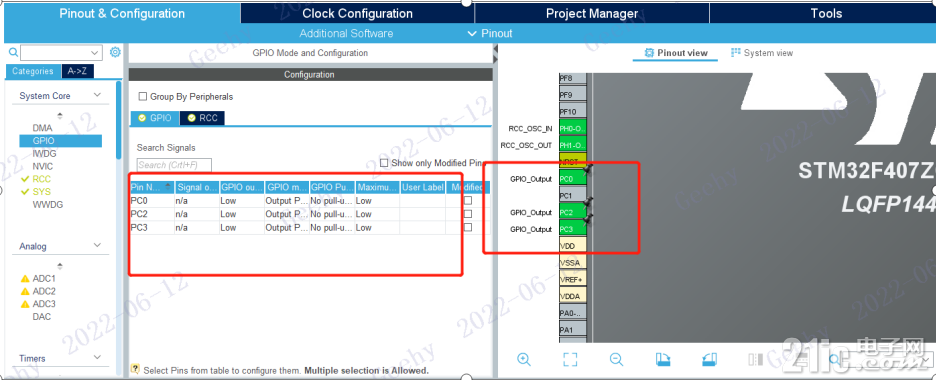Click the ADC1 warning icon

pyautogui.click(x=25, y=279)
